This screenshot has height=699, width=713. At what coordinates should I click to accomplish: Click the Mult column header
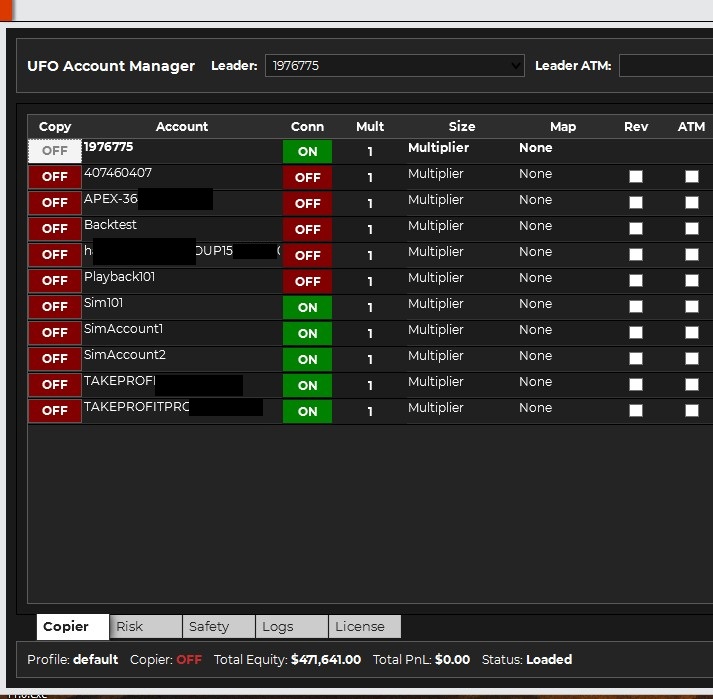370,126
